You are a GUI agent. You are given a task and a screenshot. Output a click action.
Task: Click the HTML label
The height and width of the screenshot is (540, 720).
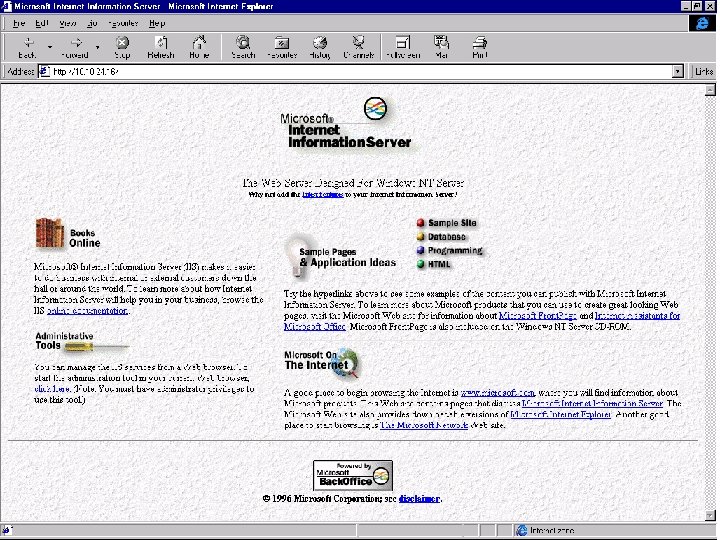pos(439,264)
